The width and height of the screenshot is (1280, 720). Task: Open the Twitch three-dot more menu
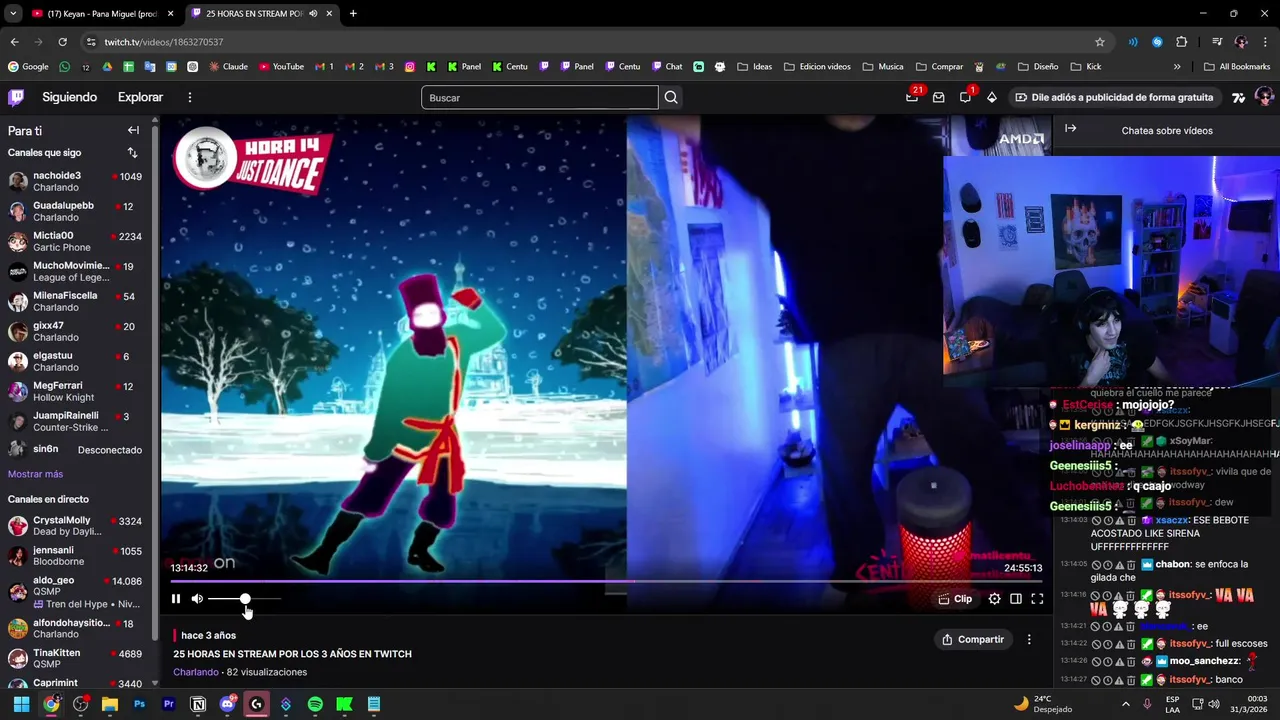tap(190, 97)
